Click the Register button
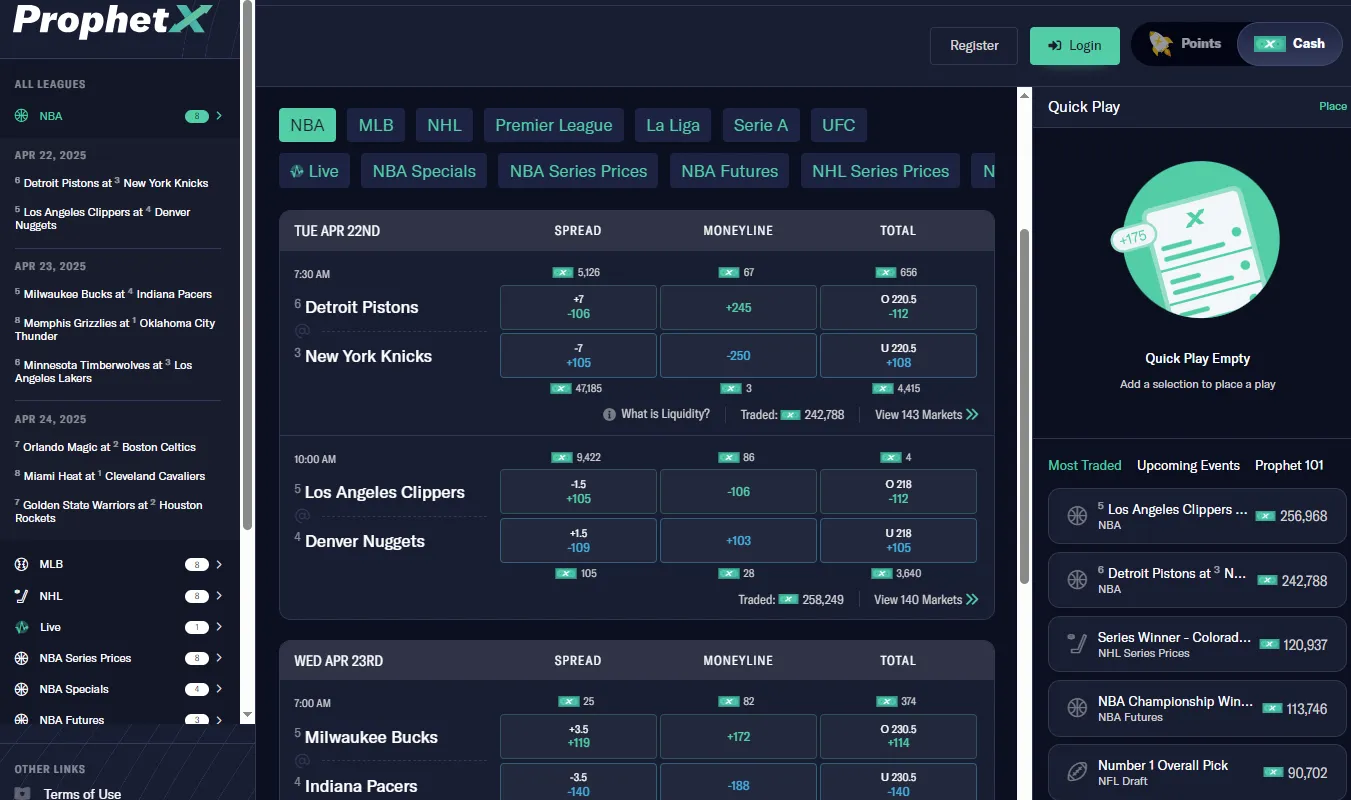The width and height of the screenshot is (1351, 800). pyautogui.click(x=974, y=45)
